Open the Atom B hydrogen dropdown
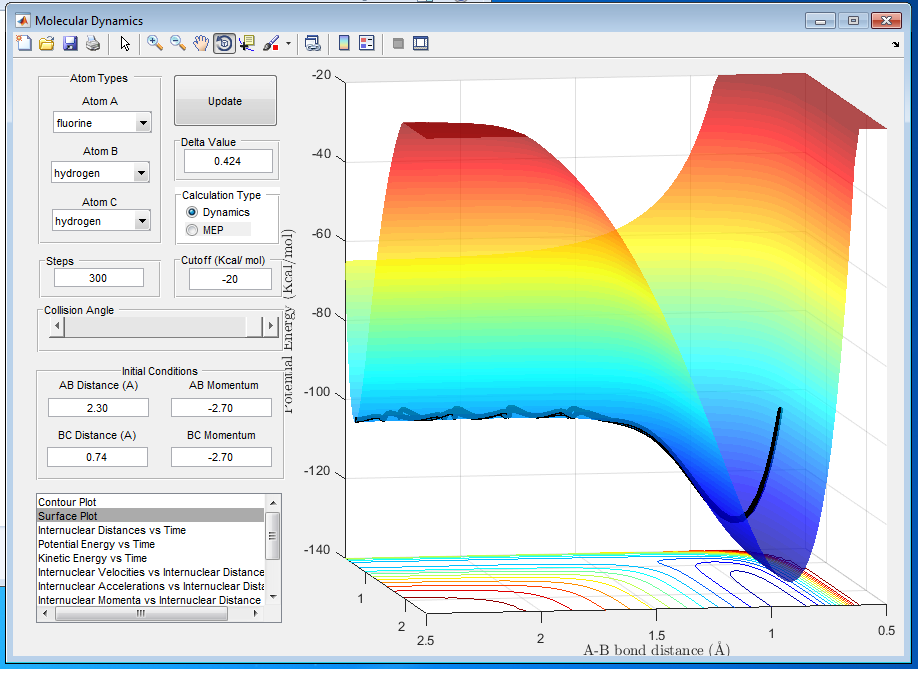The height and width of the screenshot is (674, 918). coord(100,173)
